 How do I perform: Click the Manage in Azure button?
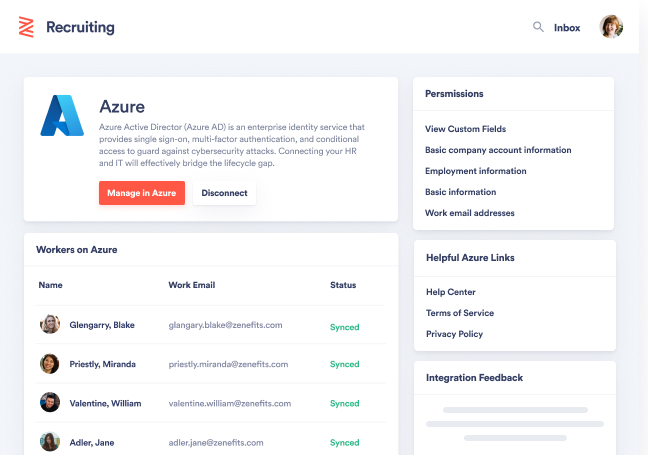coord(142,193)
